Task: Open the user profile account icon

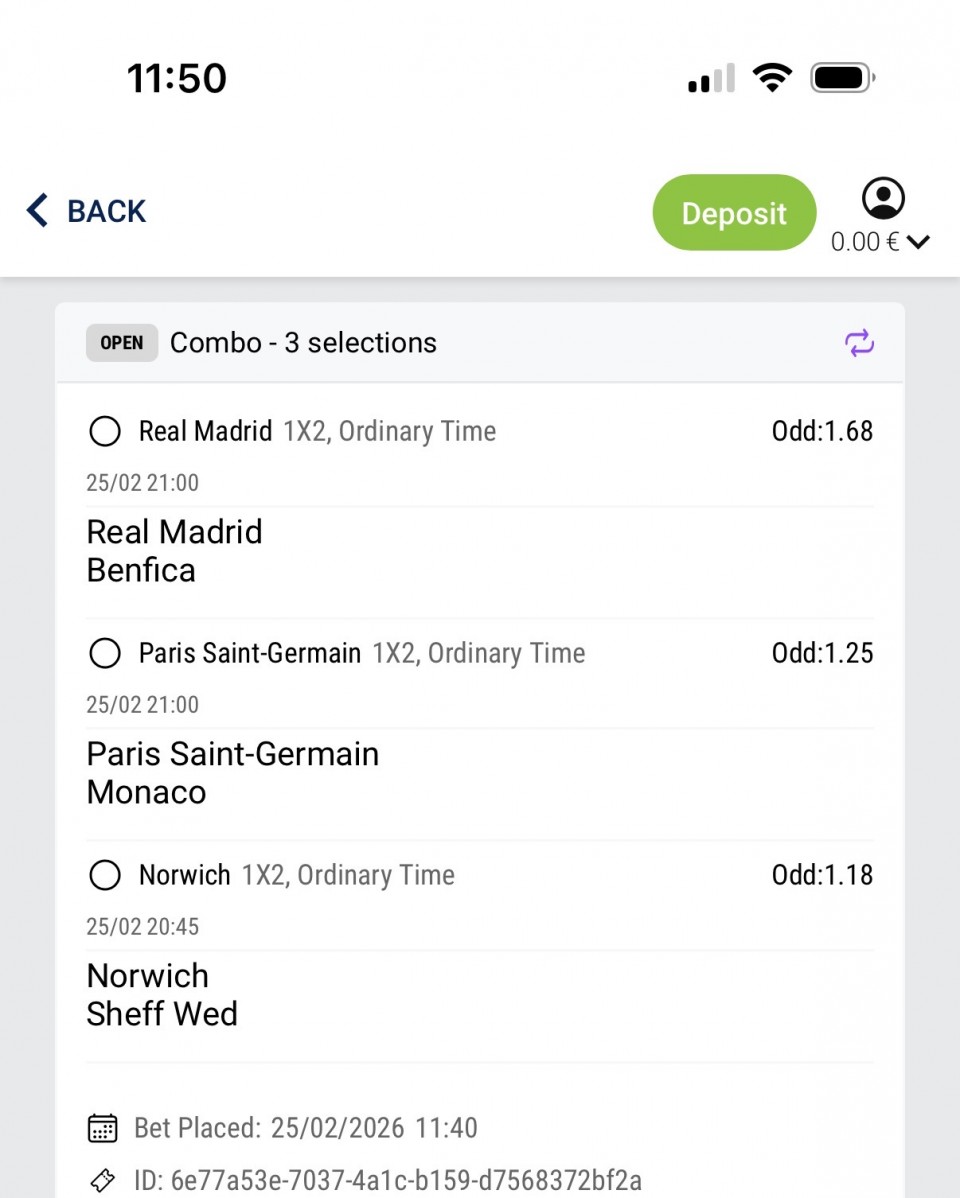Action: pos(882,199)
